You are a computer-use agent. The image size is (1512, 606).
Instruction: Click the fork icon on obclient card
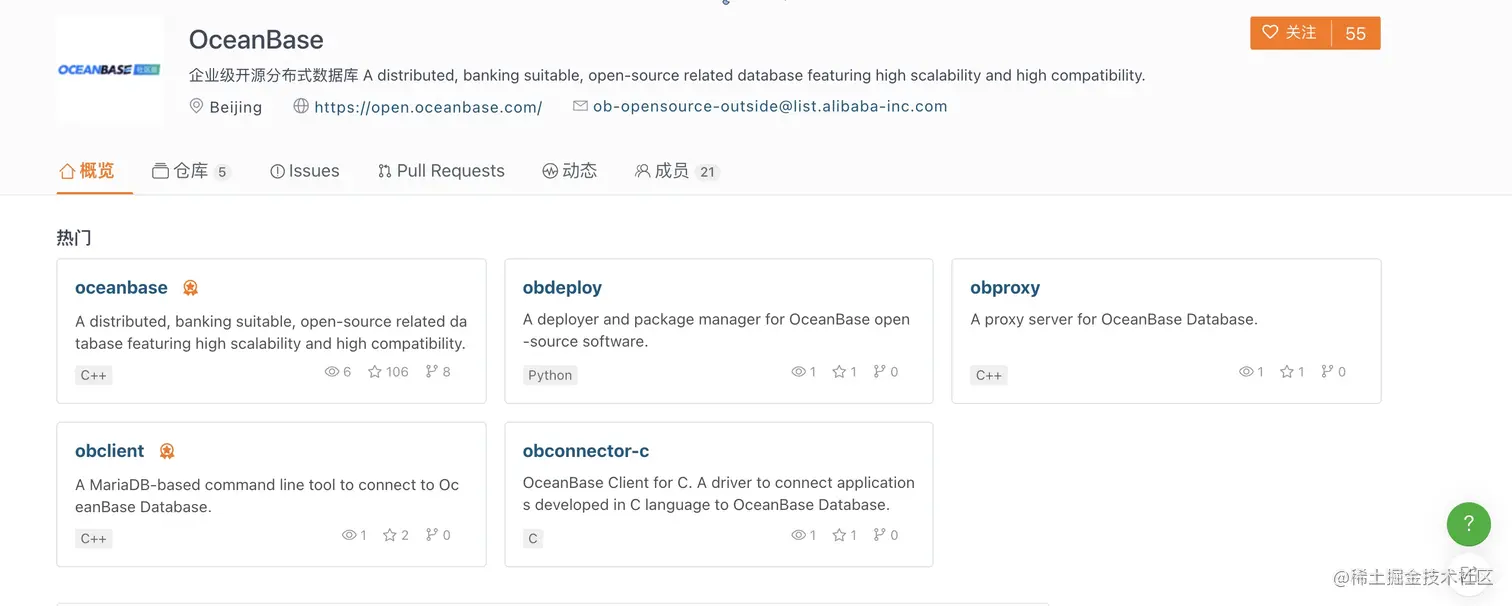coord(431,535)
